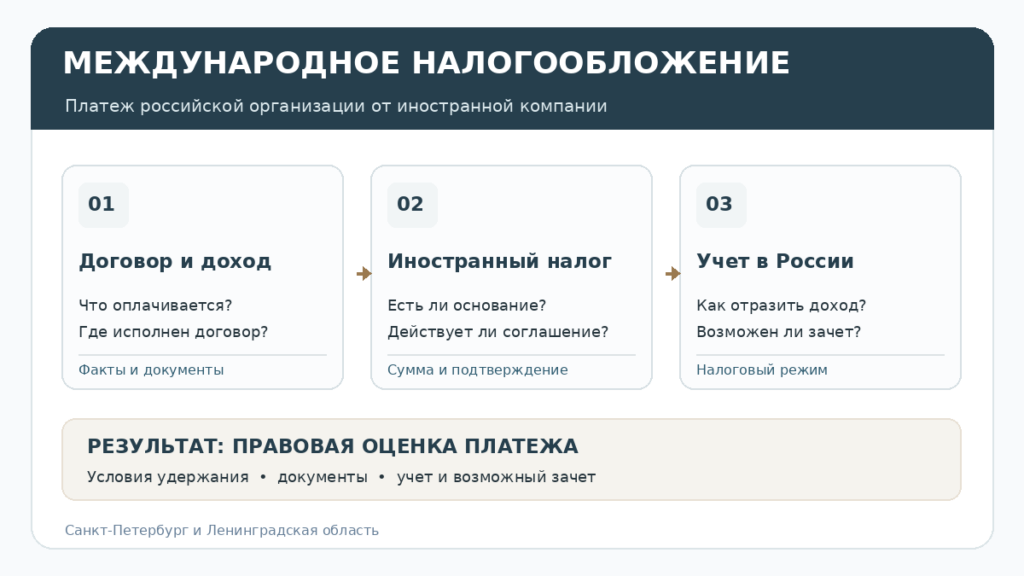Image resolution: width=1024 pixels, height=576 pixels.
Task: Click the step badge 02
Action: click(412, 205)
